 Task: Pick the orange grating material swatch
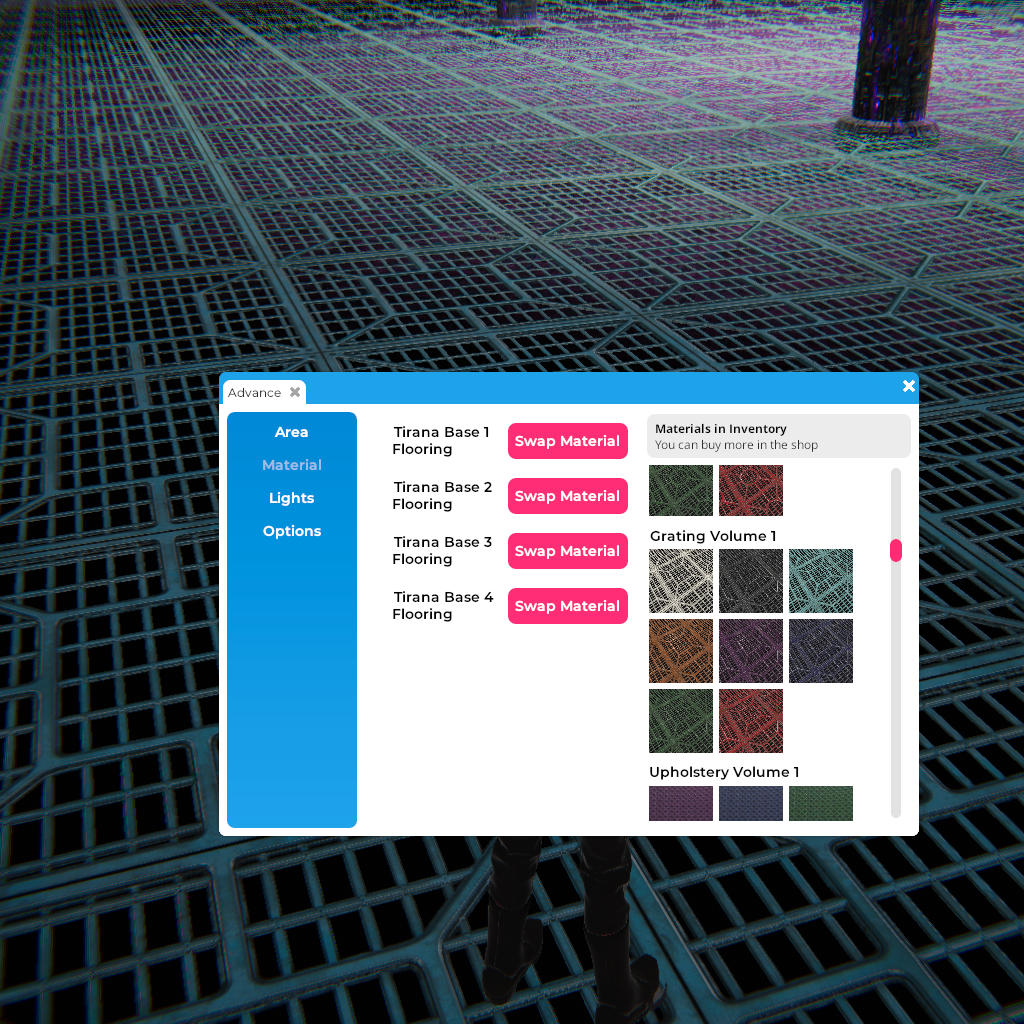coord(681,651)
